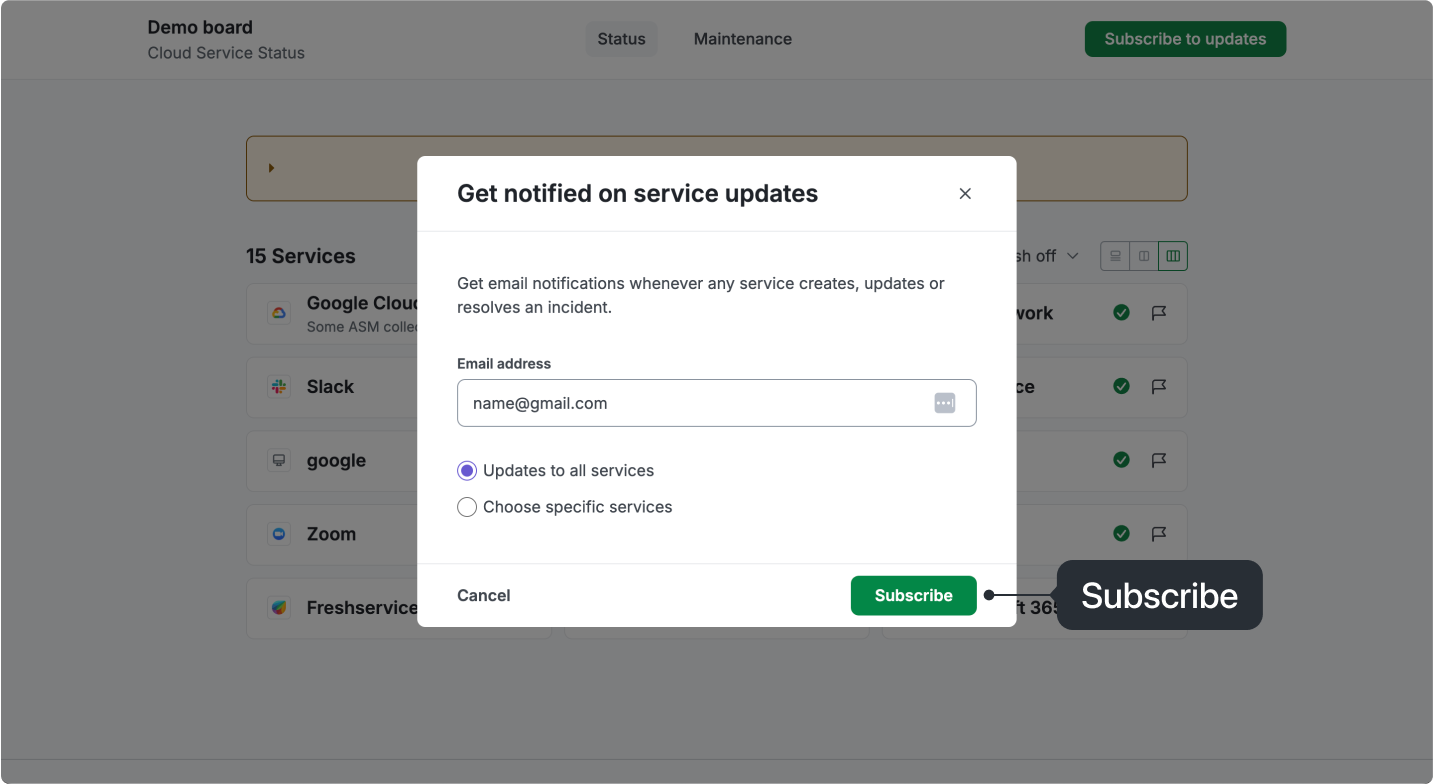Expand the yellow banner disclosure triangle
The height and width of the screenshot is (784, 1433).
coord(271,168)
